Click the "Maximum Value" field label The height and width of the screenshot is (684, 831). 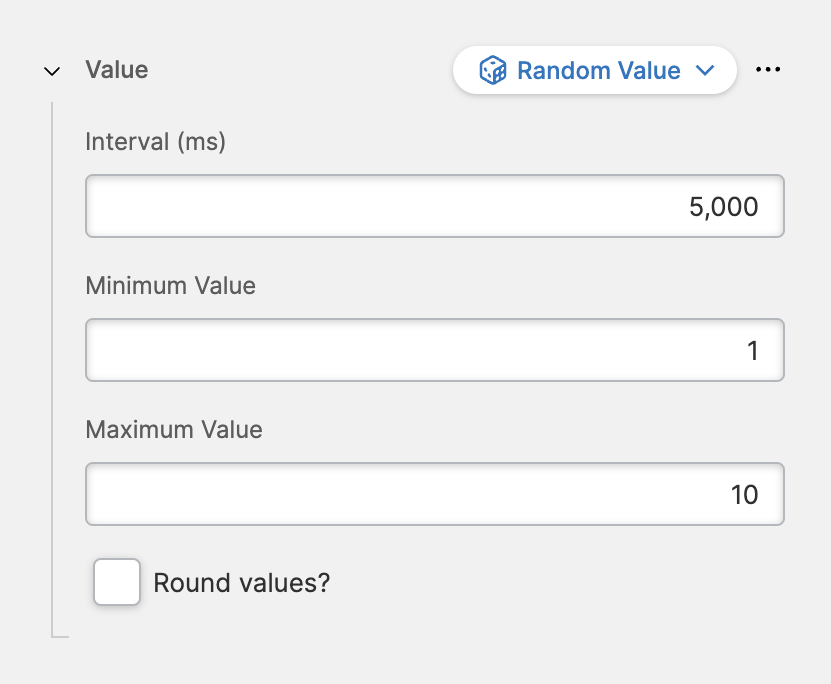174,430
